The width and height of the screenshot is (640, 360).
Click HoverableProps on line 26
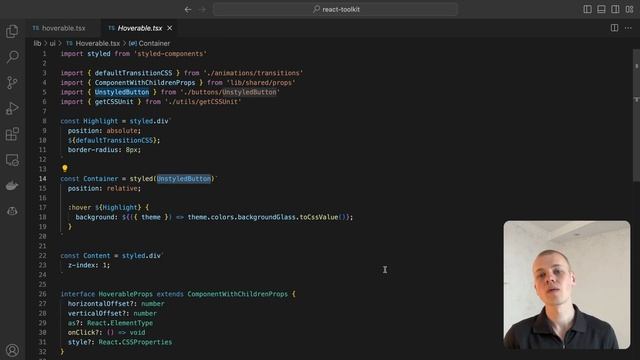click(x=125, y=294)
